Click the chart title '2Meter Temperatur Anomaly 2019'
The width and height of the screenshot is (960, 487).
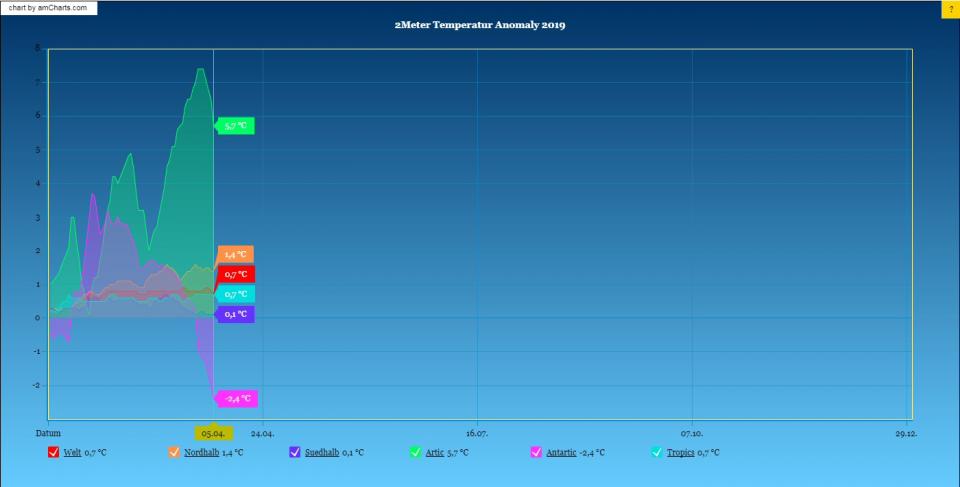pyautogui.click(x=480, y=25)
